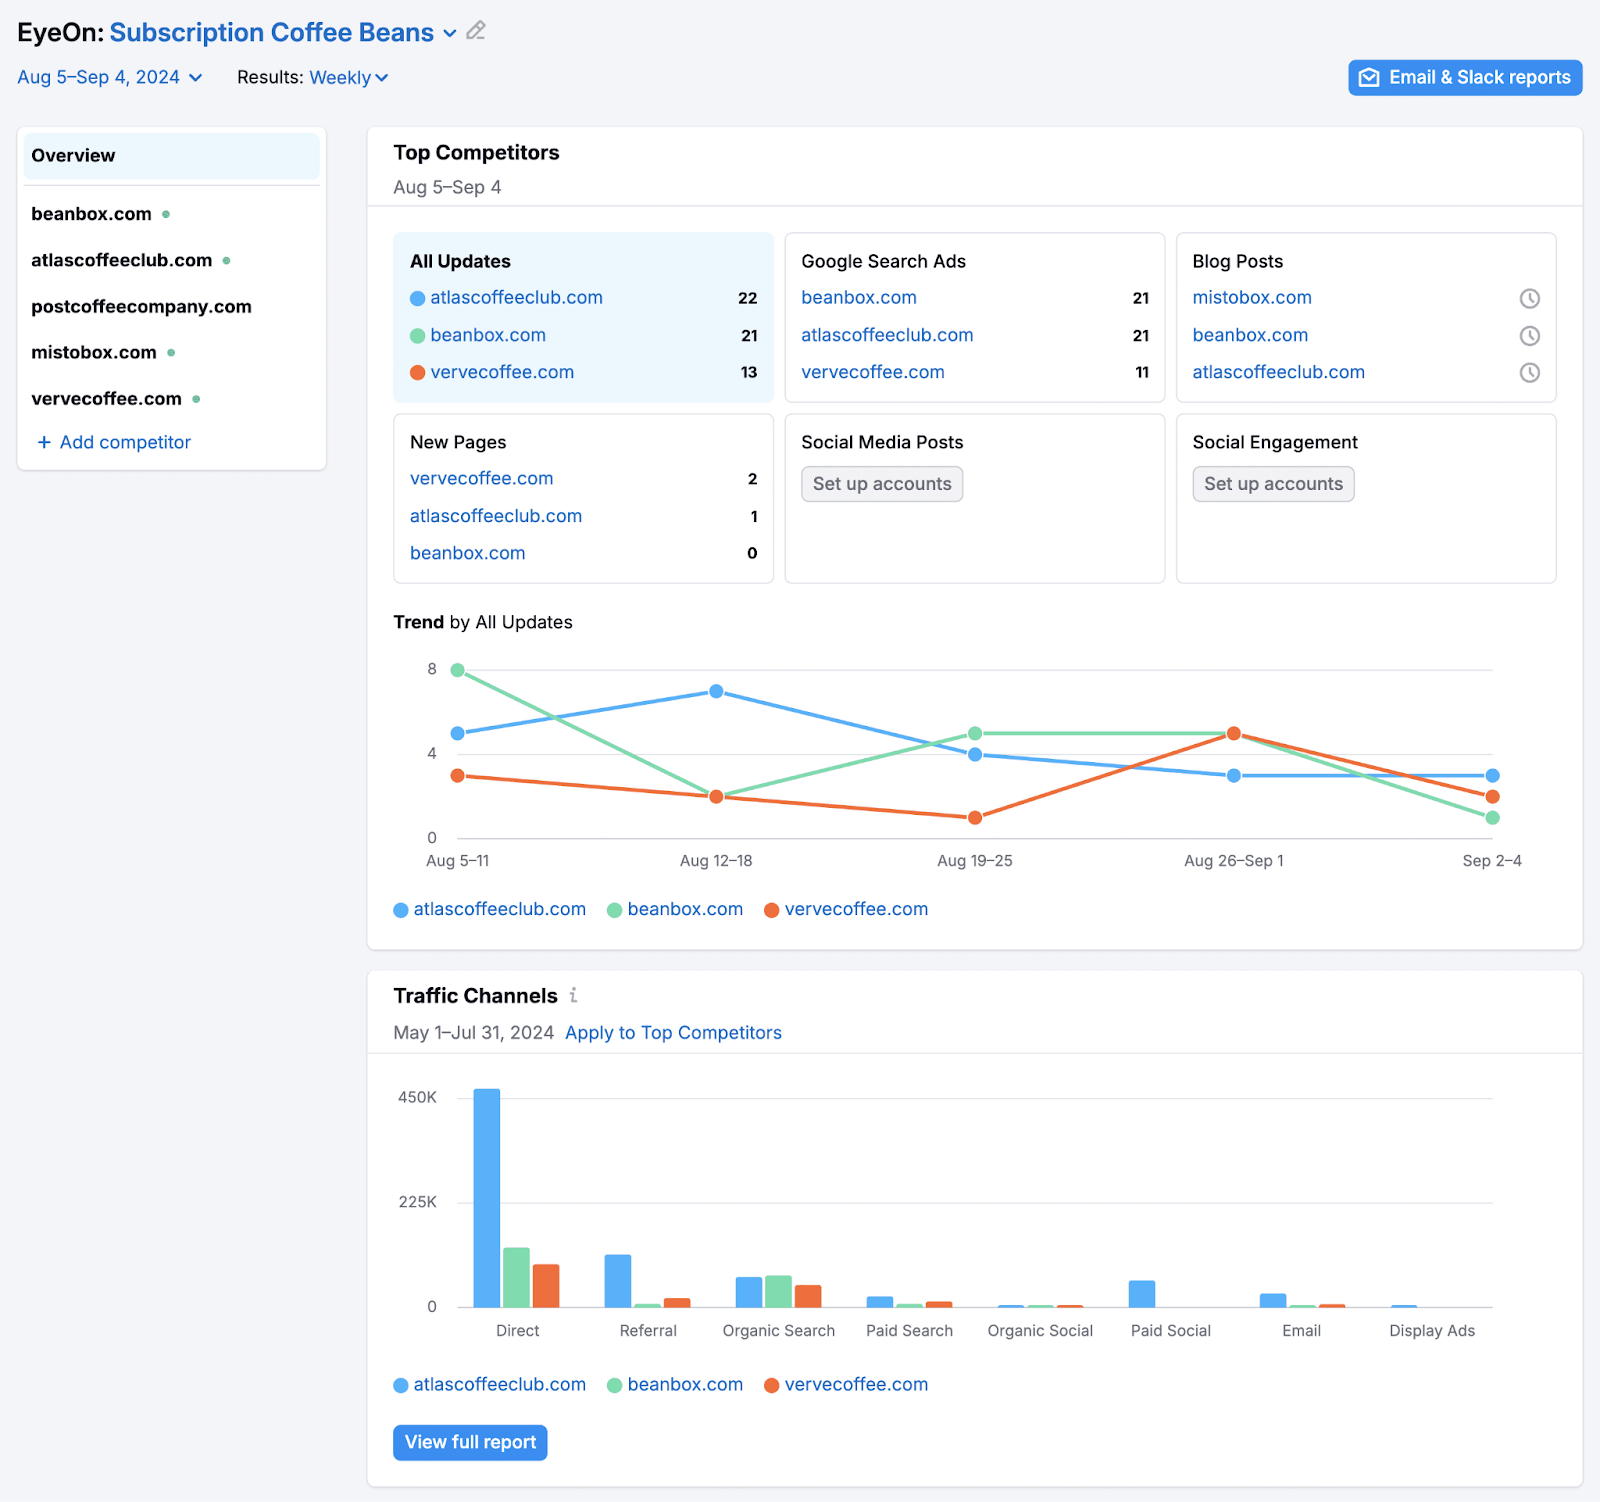Click the clock icon beside beanbox.com blog post
Screen dimensions: 1600x1502
point(1529,335)
